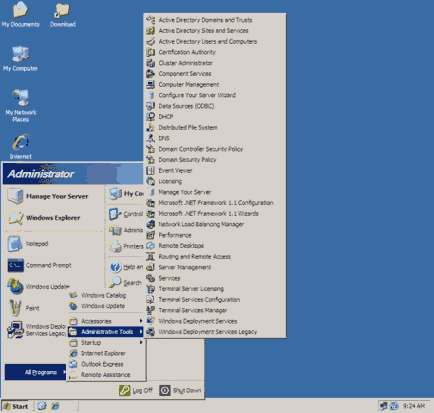Expand the Startup submenu
The height and width of the screenshot is (413, 434).
click(106, 342)
